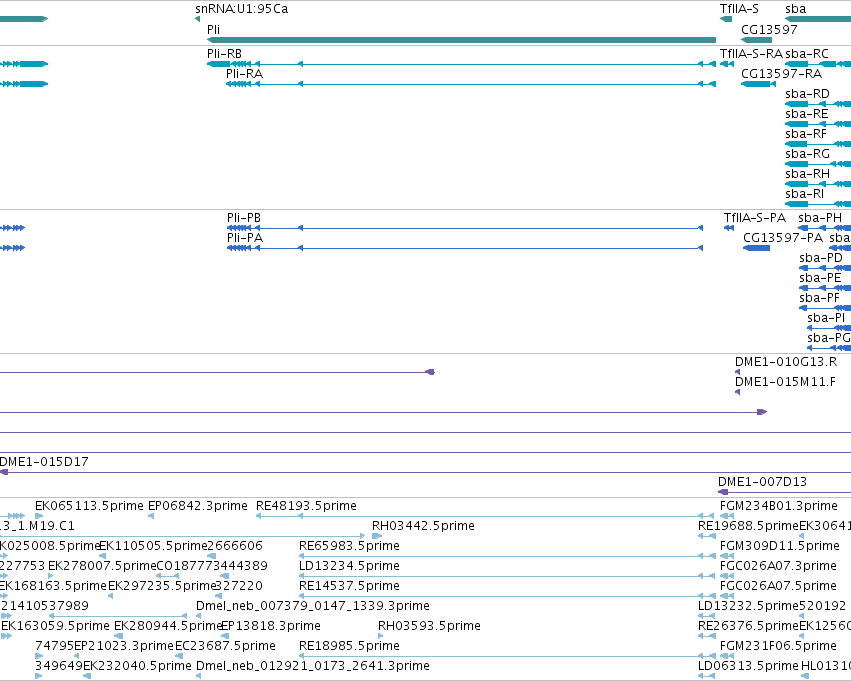Screen dimensions: 851x681
Task: Click the sba-RG transcript
Action: [x=818, y=164]
